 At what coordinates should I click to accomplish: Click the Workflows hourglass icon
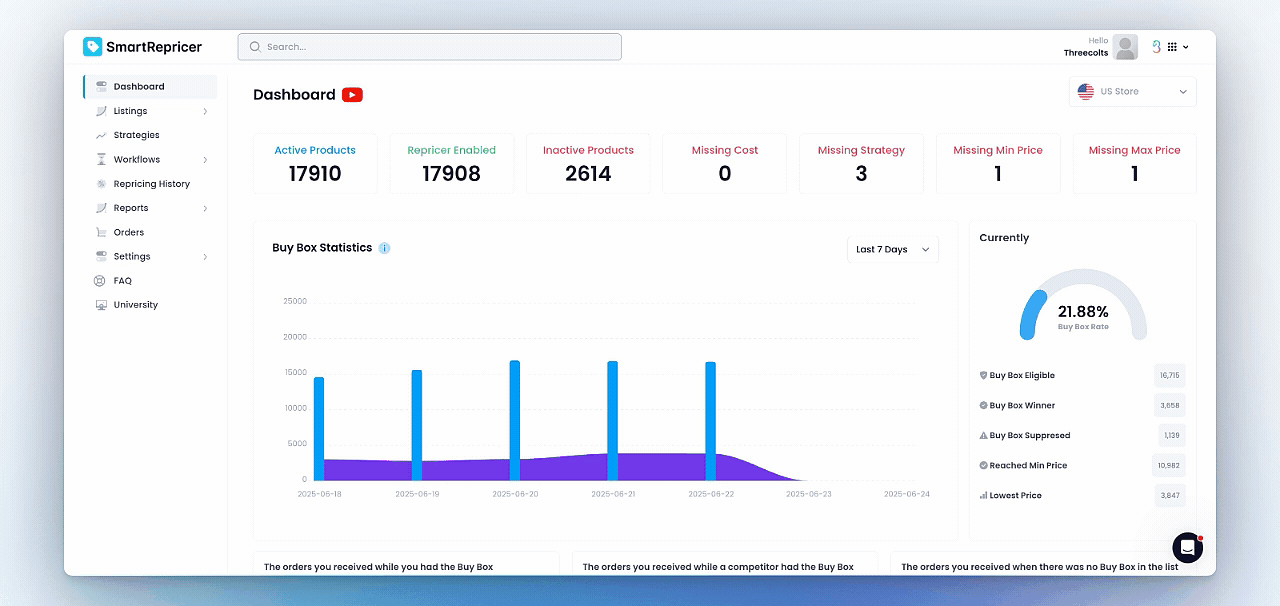pyautogui.click(x=101, y=159)
